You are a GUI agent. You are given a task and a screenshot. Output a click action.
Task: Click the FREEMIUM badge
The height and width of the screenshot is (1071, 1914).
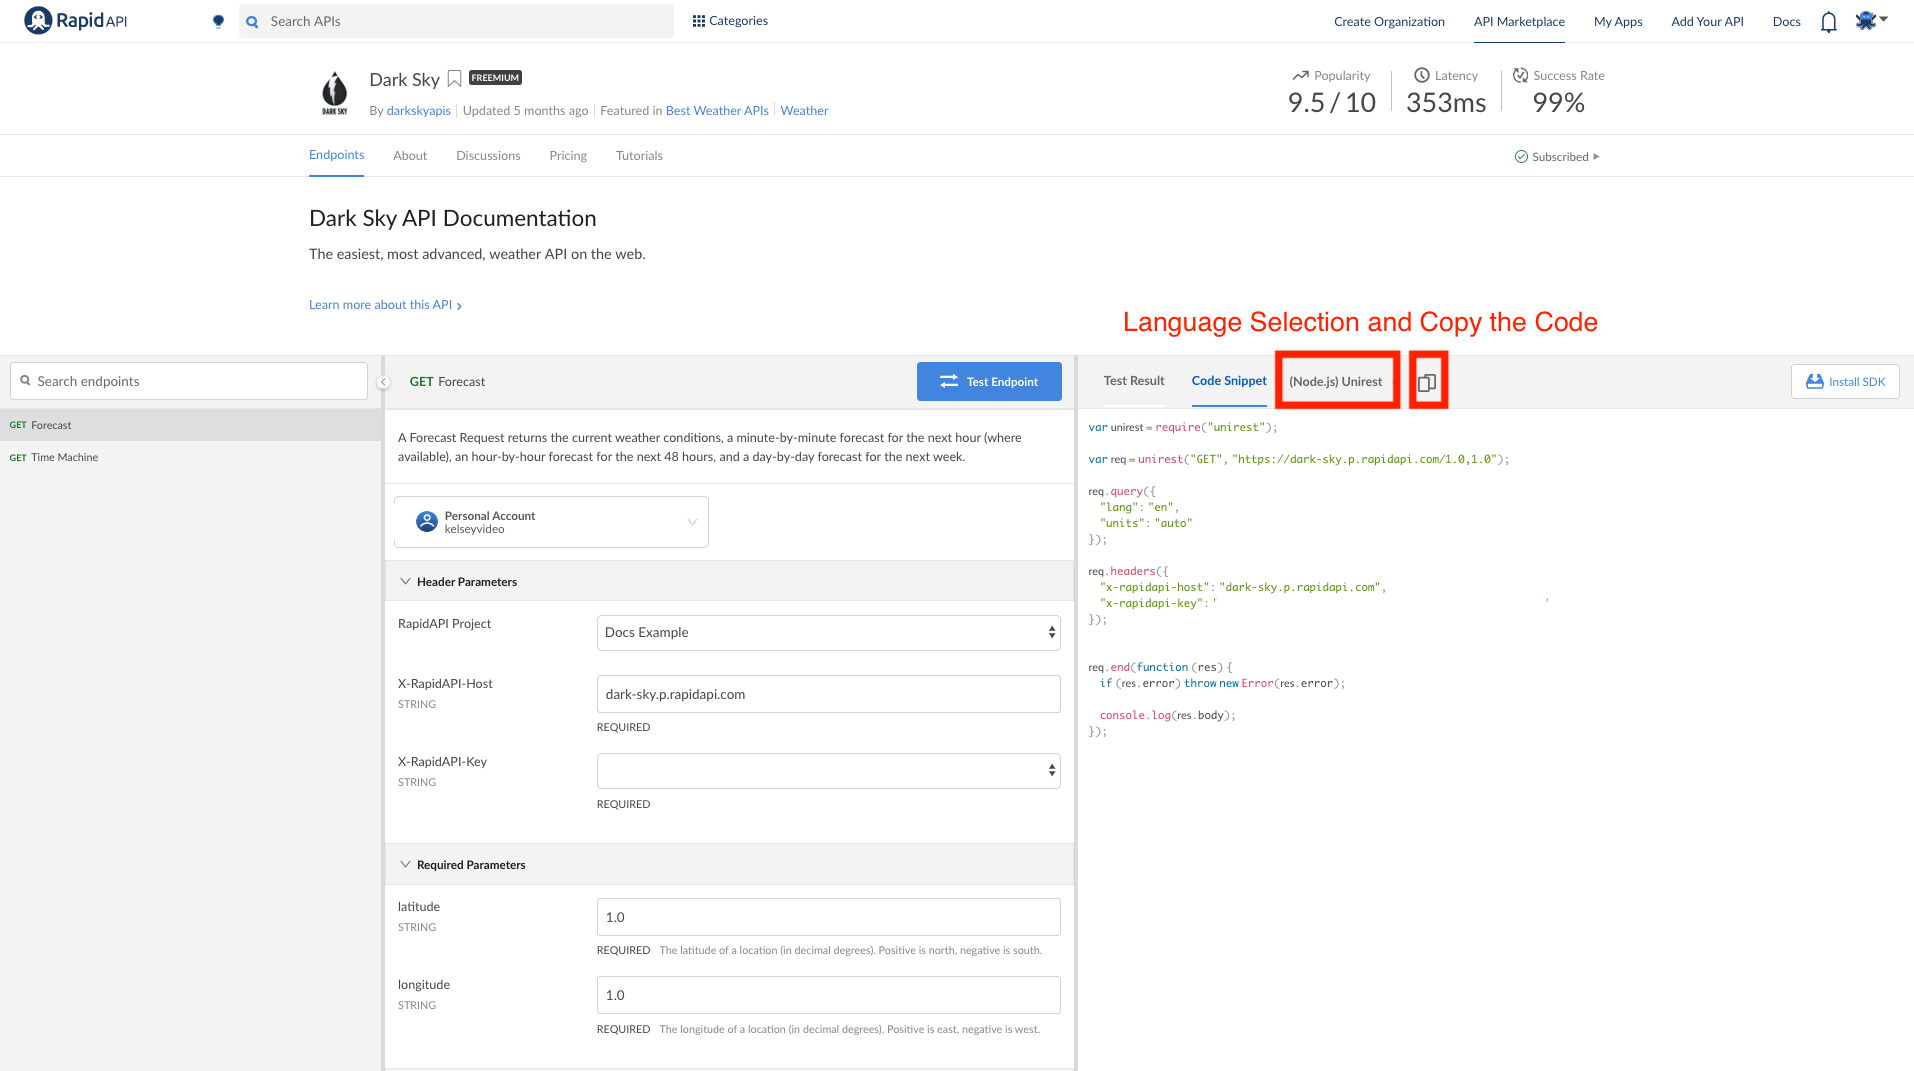(x=496, y=78)
